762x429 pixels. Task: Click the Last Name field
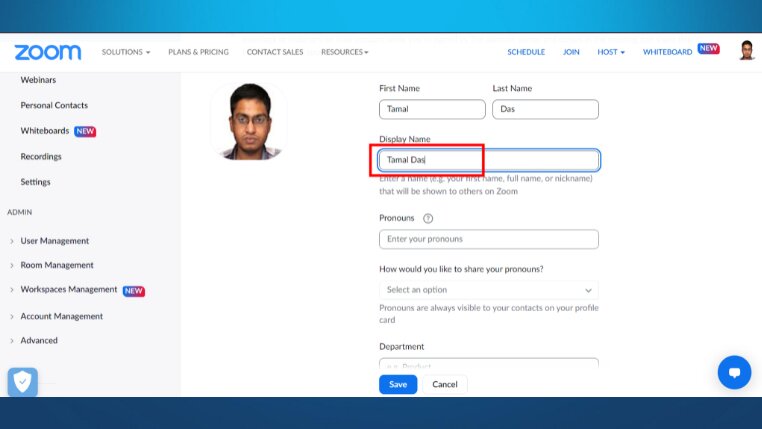(x=545, y=109)
